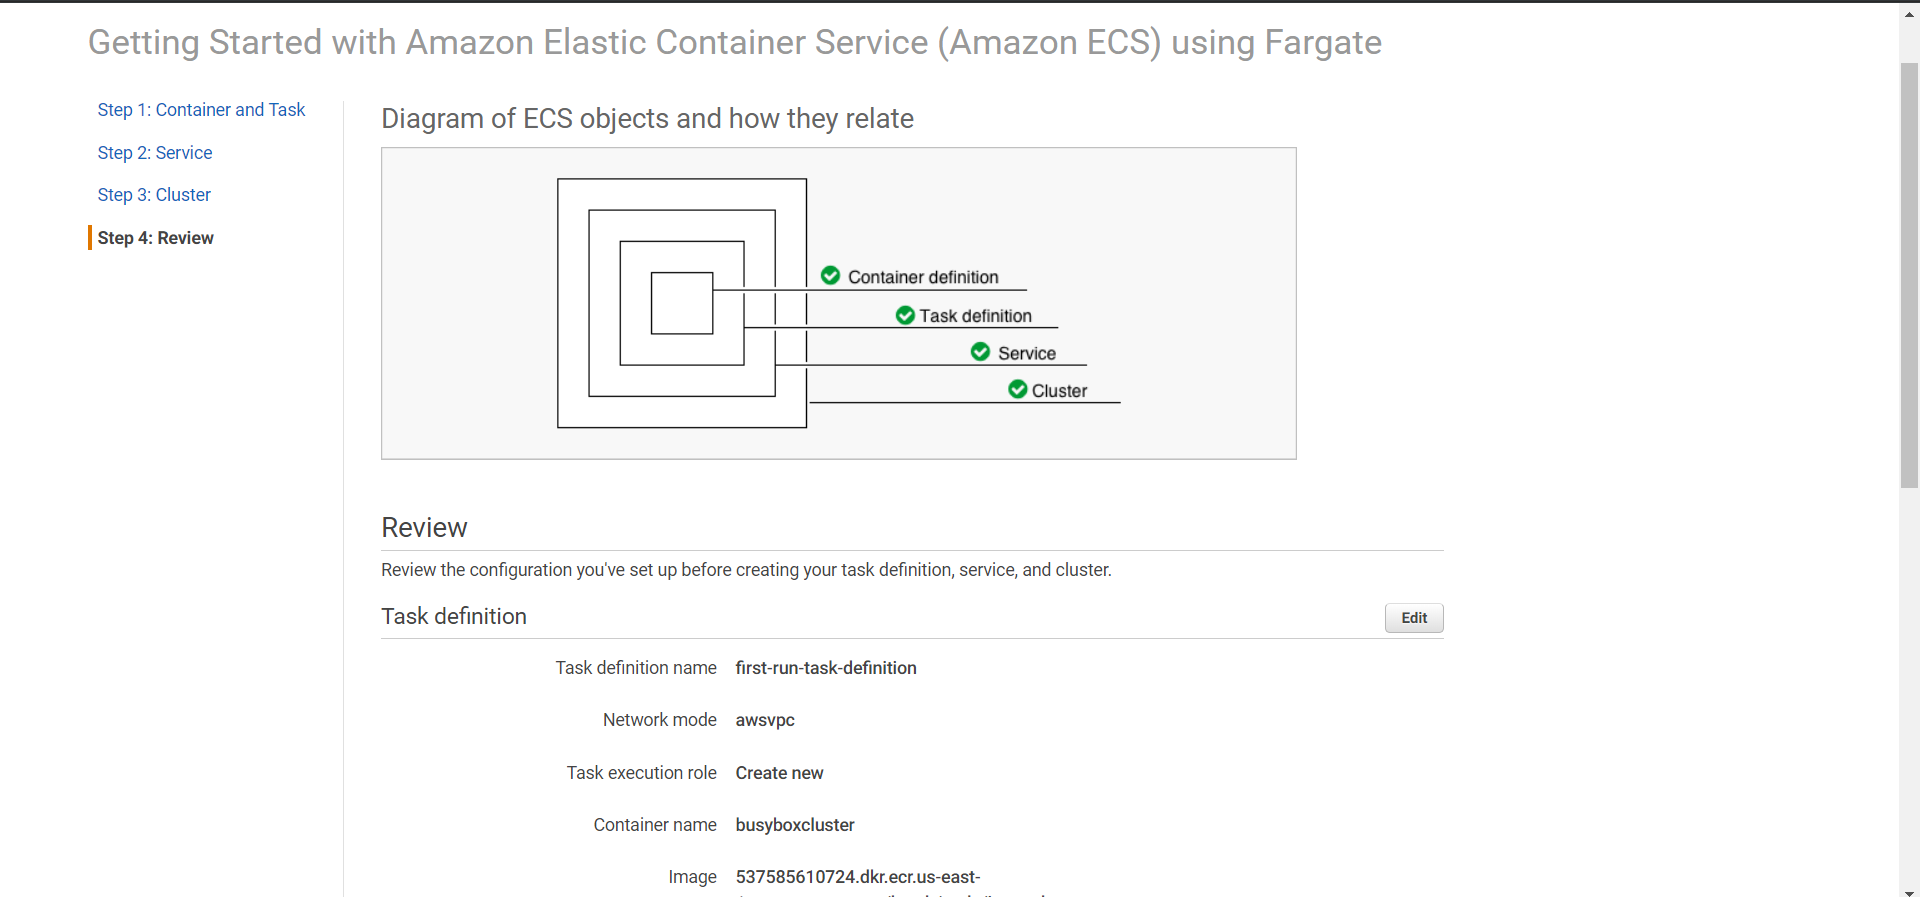
Task: Select Step 4: Review in sidebar
Action: pos(156,238)
